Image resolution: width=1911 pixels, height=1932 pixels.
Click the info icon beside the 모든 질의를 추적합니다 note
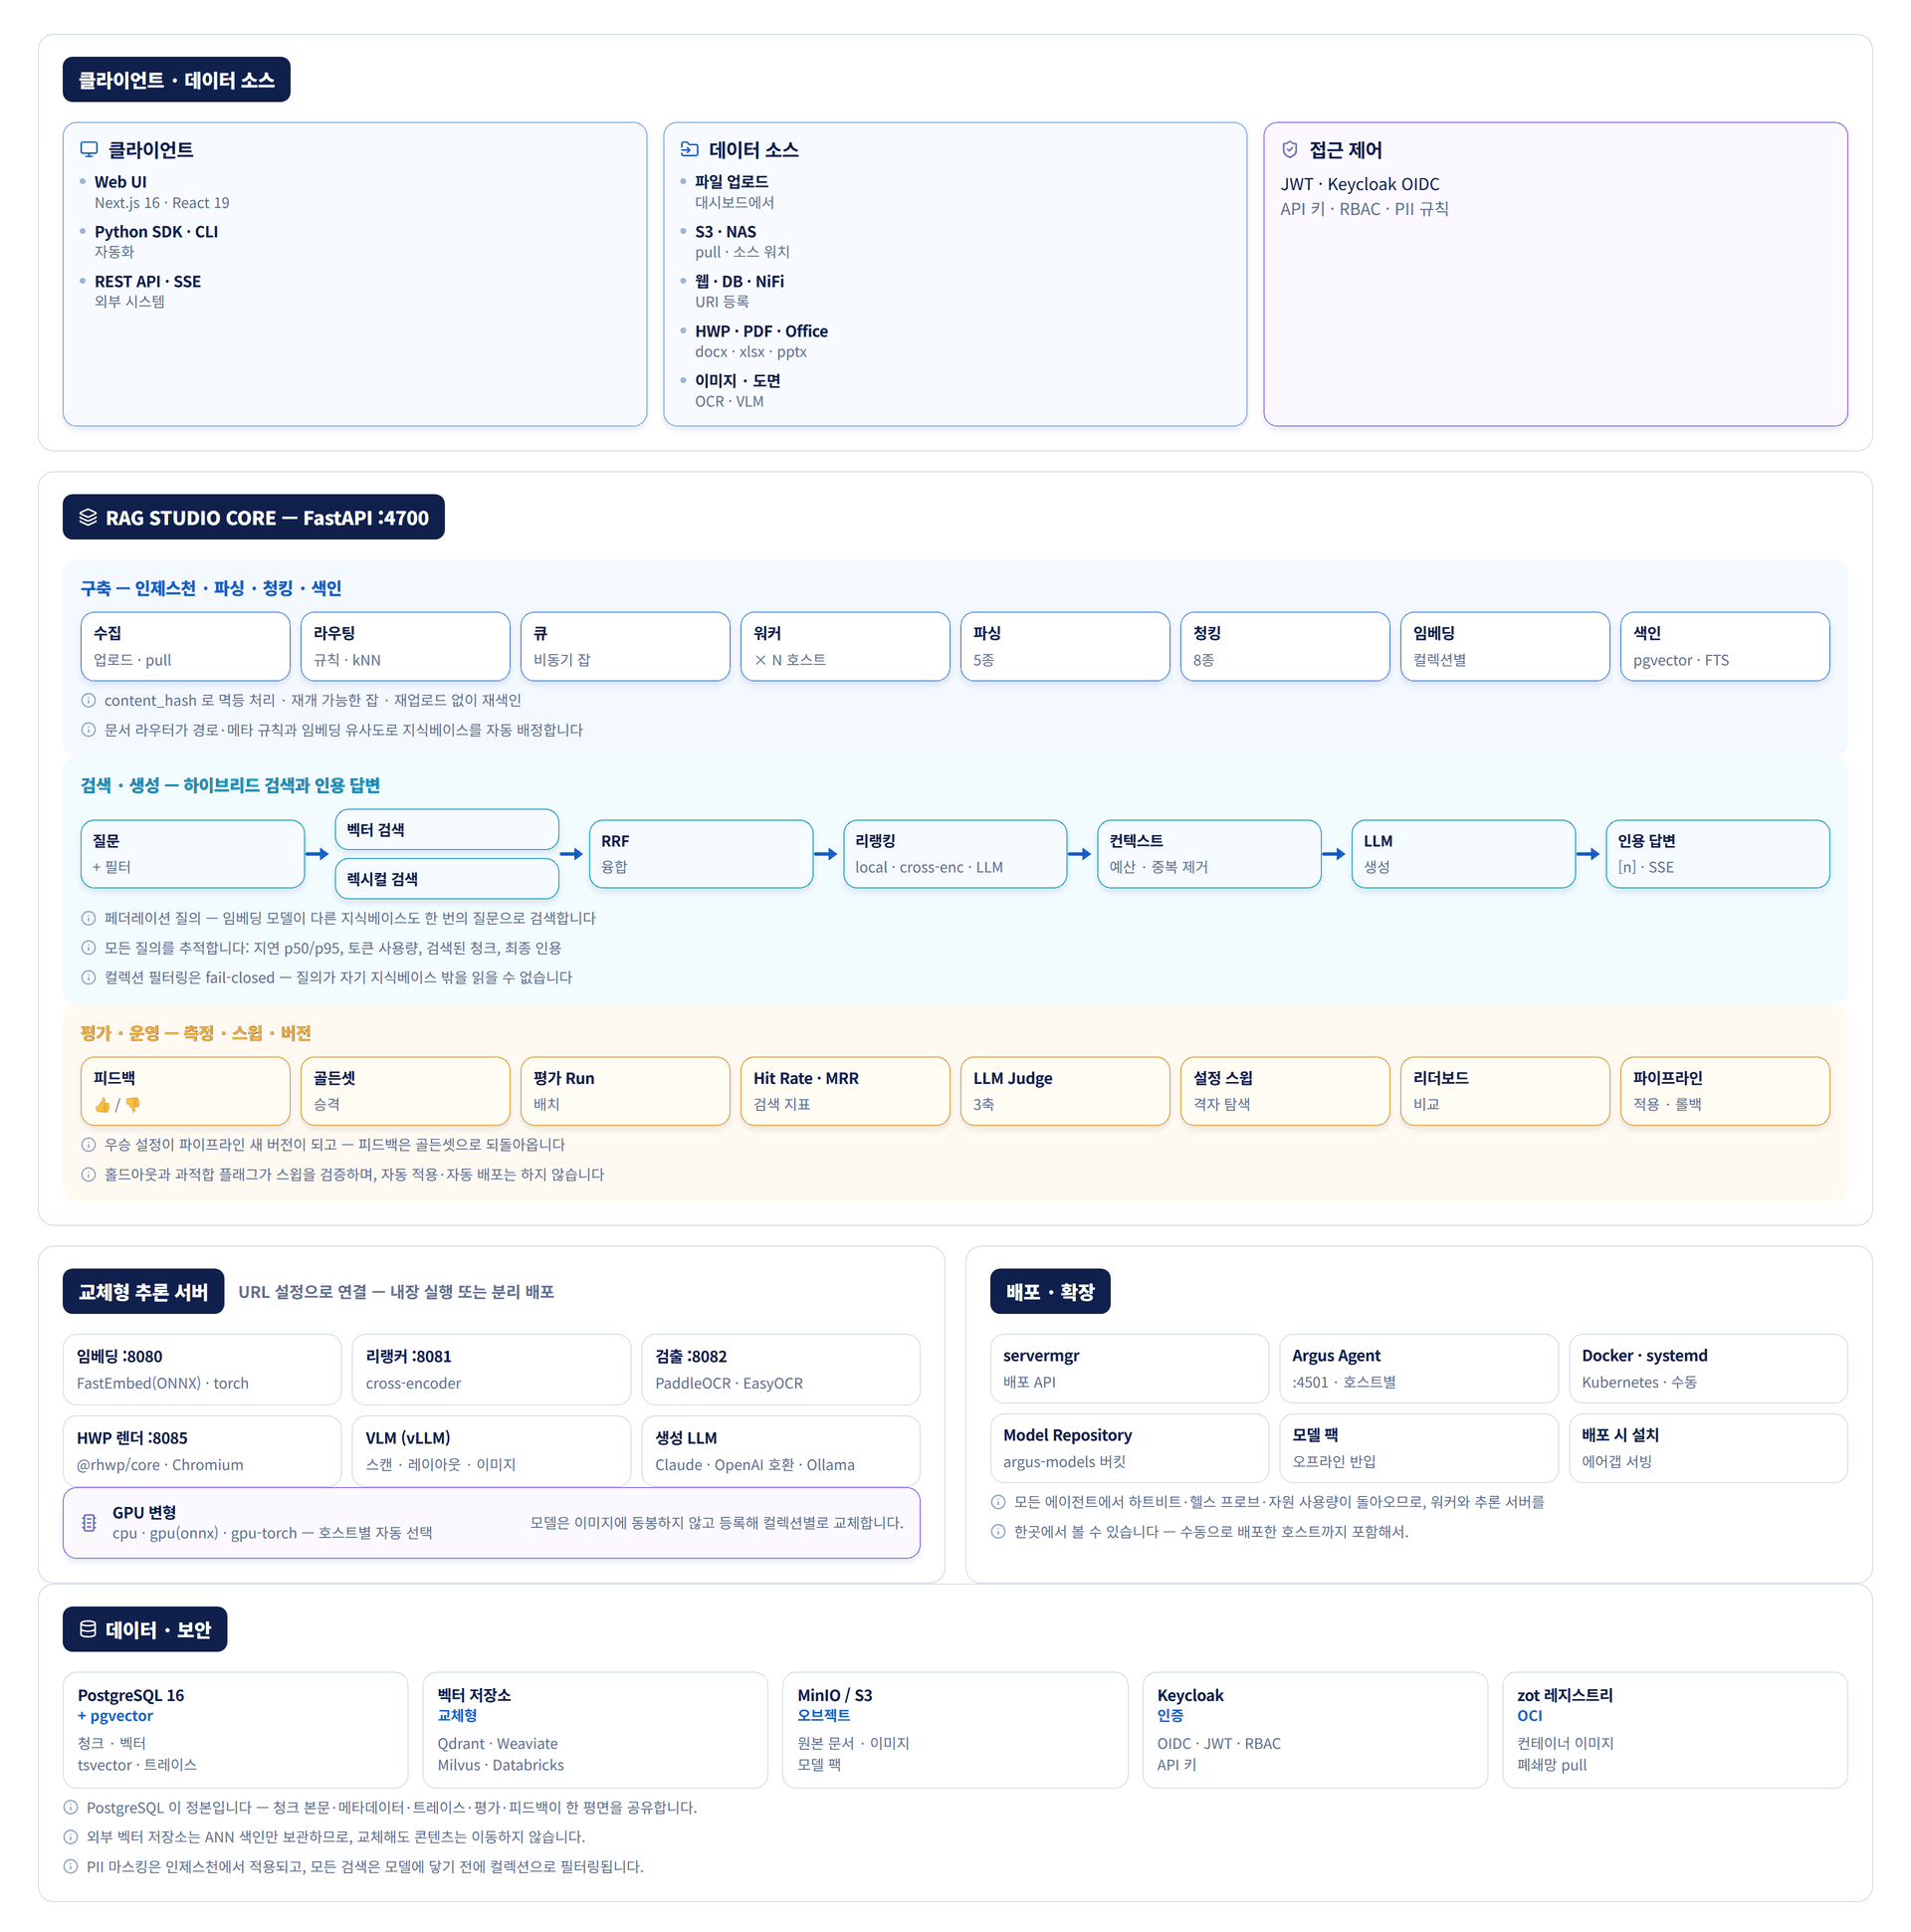tap(88, 948)
